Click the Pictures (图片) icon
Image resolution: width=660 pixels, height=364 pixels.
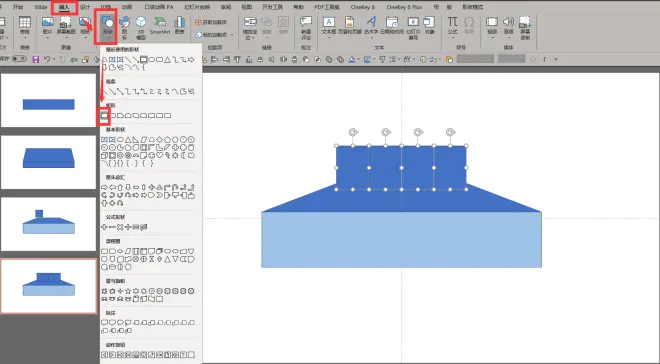[x=48, y=26]
